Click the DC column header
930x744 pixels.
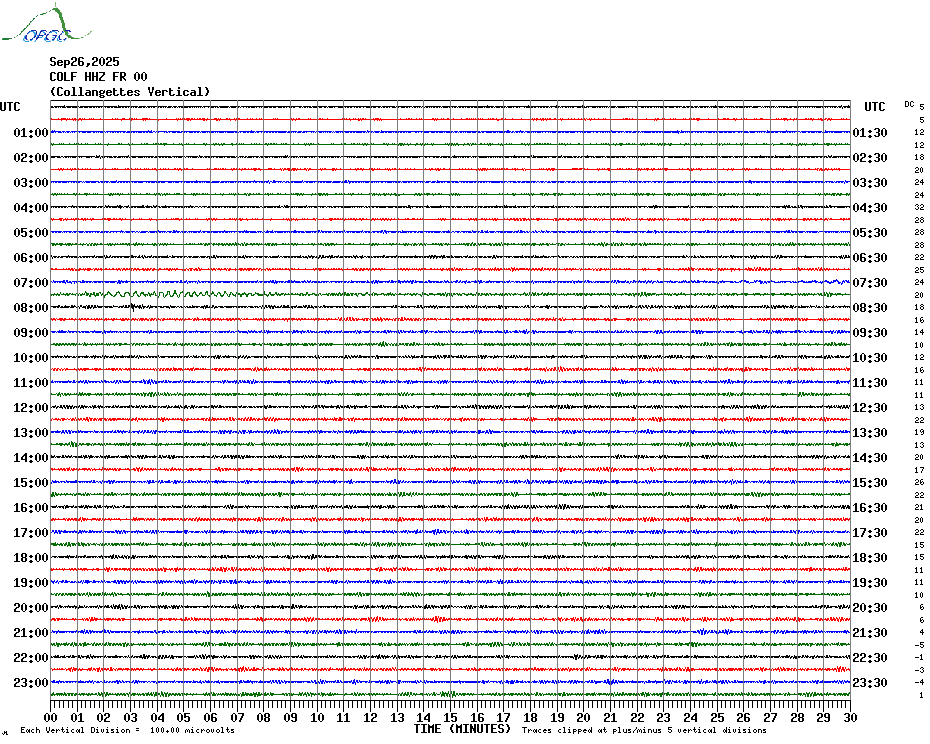click(x=909, y=104)
